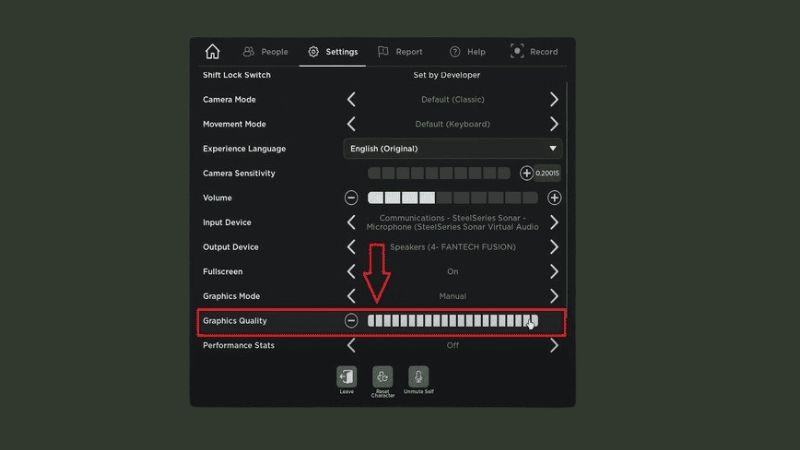Next Movement Mode option arrow
800x450 pixels.
click(554, 124)
